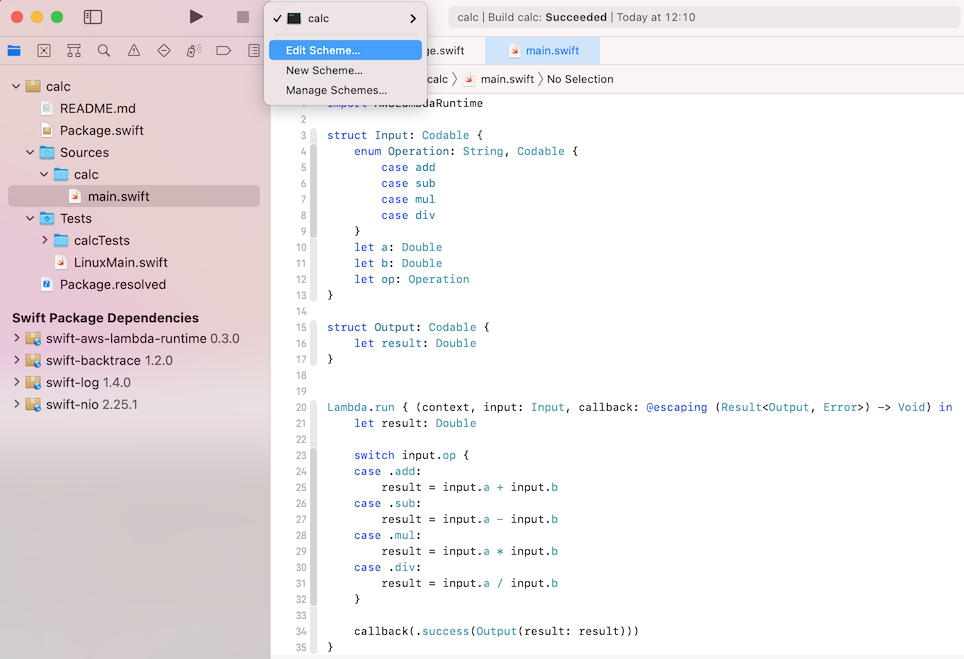Click the 'let op: Operation' line
The image size is (964, 659).
[411, 279]
